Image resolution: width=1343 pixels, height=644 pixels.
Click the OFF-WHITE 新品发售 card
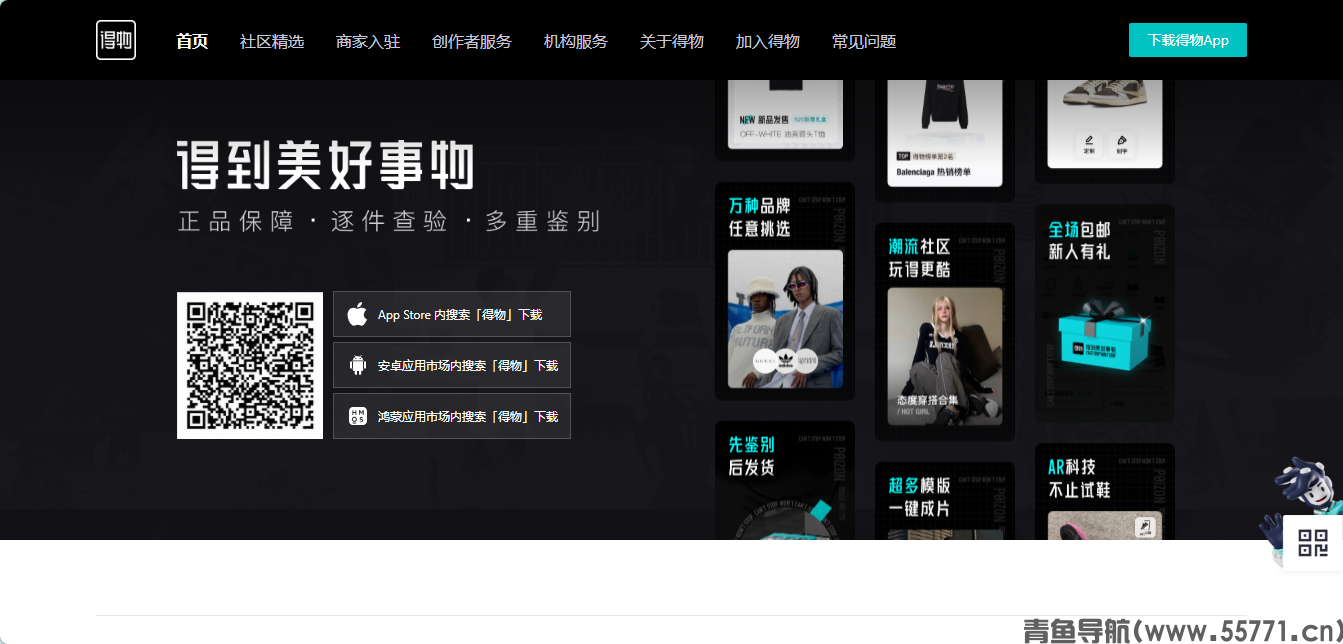[x=785, y=120]
